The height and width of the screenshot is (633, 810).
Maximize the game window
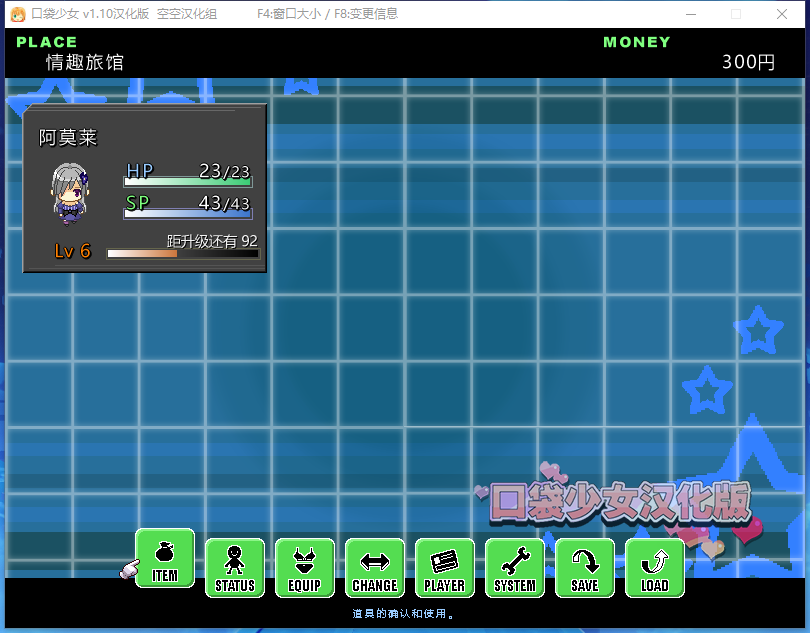click(x=736, y=14)
